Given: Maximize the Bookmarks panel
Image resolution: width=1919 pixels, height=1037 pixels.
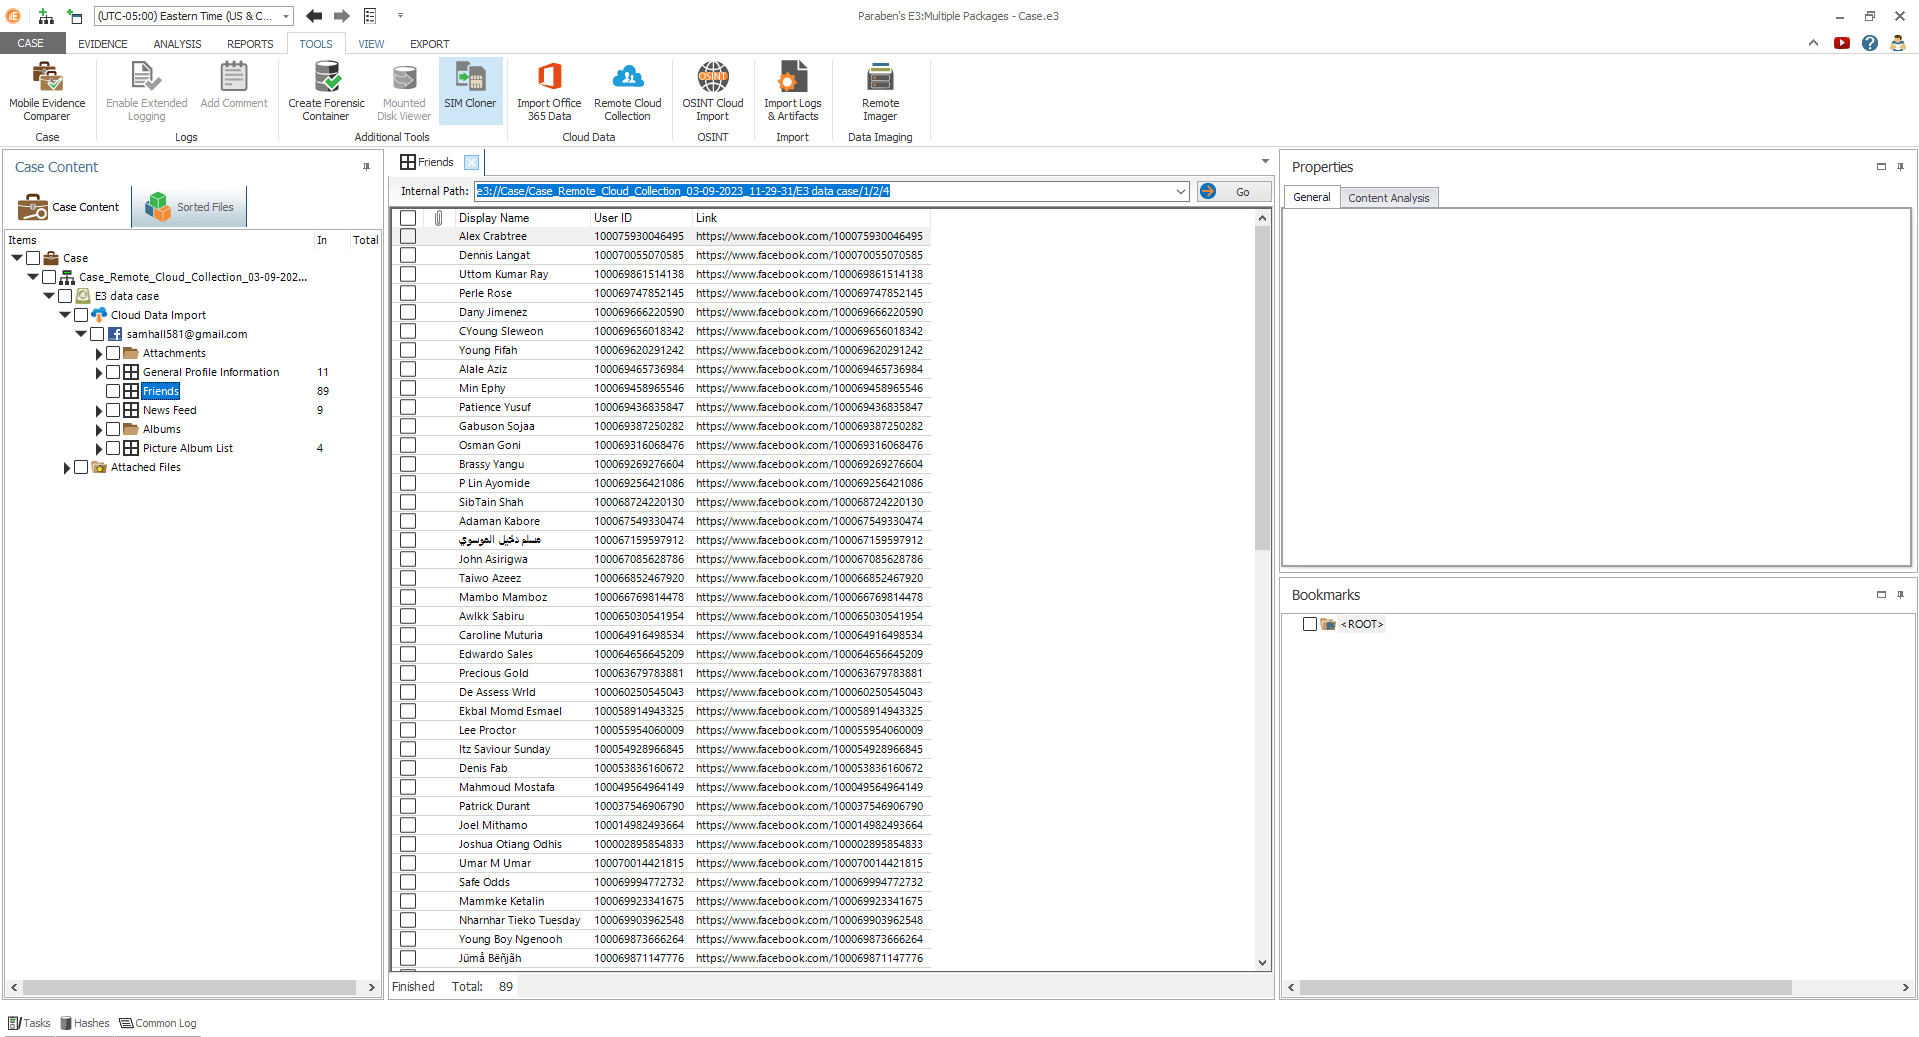Looking at the screenshot, I should coord(1881,594).
